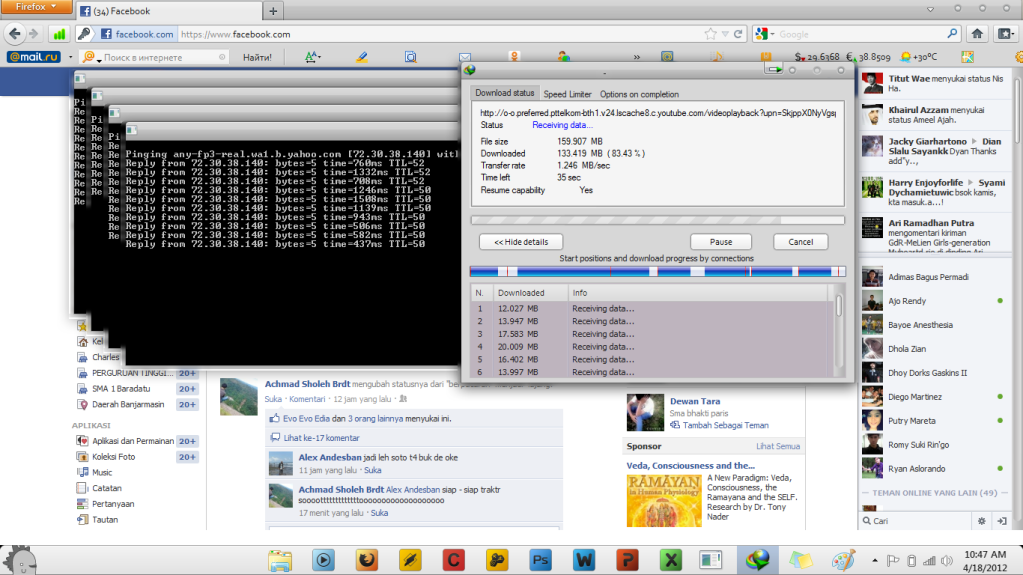The height and width of the screenshot is (575, 1023).
Task: Cancel the download
Action: [800, 241]
